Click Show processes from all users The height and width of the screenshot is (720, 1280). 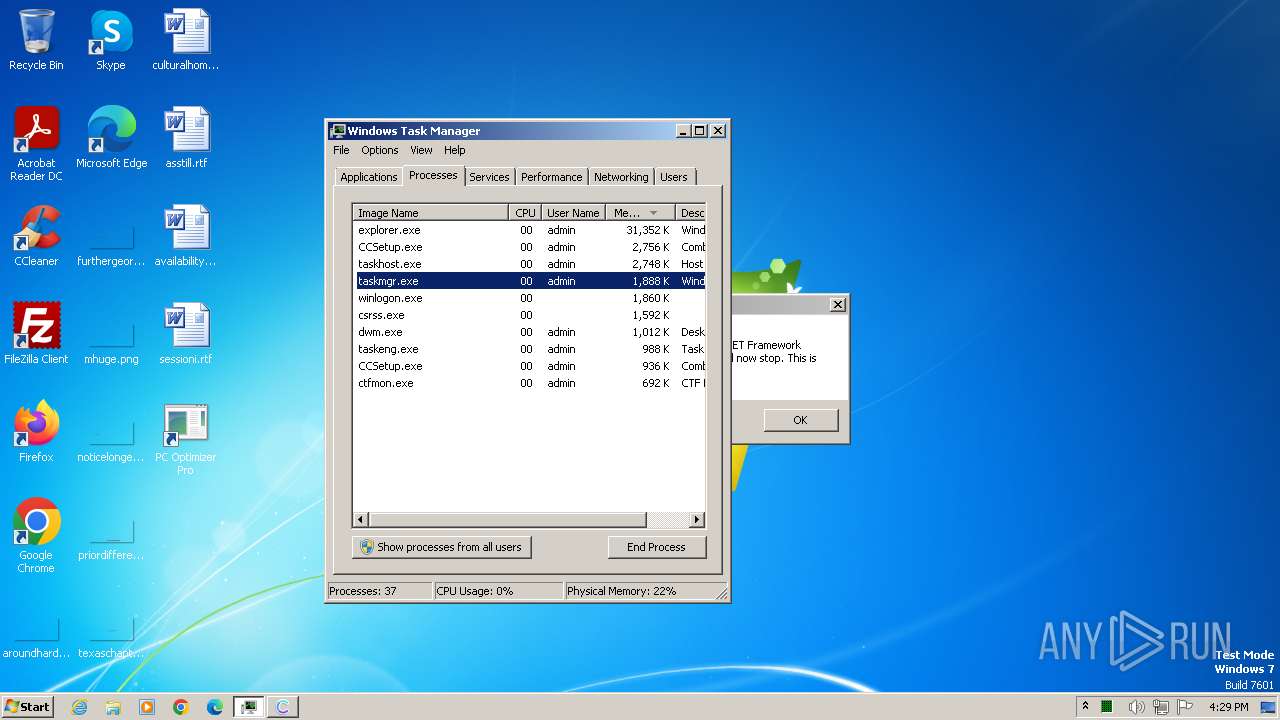[441, 547]
